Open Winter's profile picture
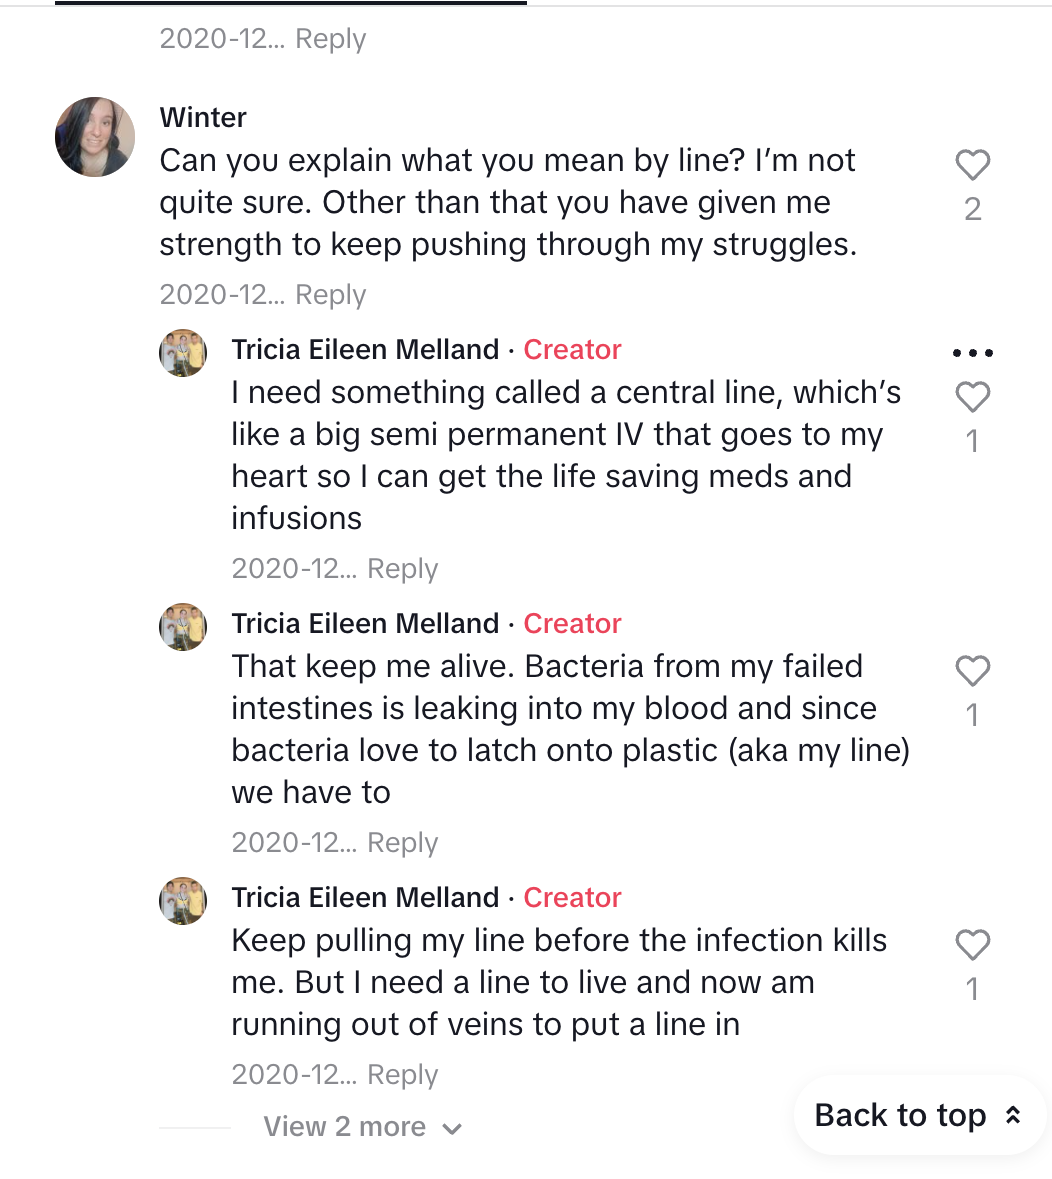Image resolution: width=1052 pixels, height=1179 pixels. tap(95, 137)
